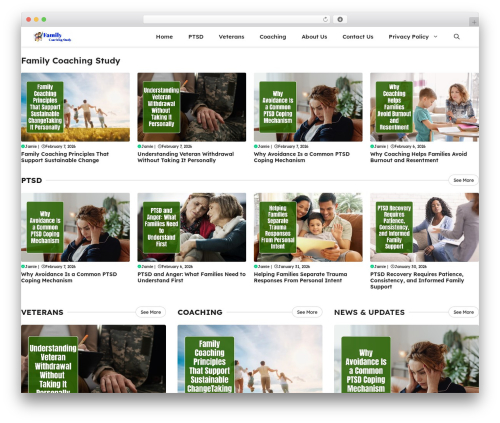
Task: Open the Contact Us menu item
Action: 358,37
